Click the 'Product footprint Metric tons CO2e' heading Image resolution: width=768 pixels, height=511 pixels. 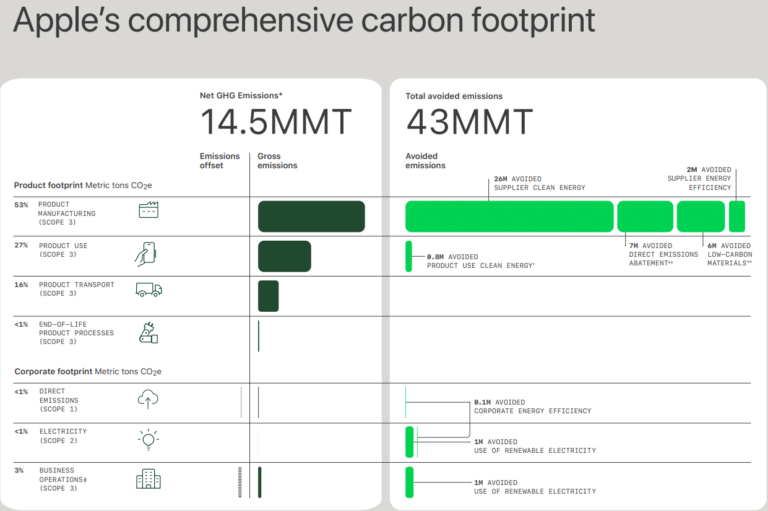[x=83, y=185]
